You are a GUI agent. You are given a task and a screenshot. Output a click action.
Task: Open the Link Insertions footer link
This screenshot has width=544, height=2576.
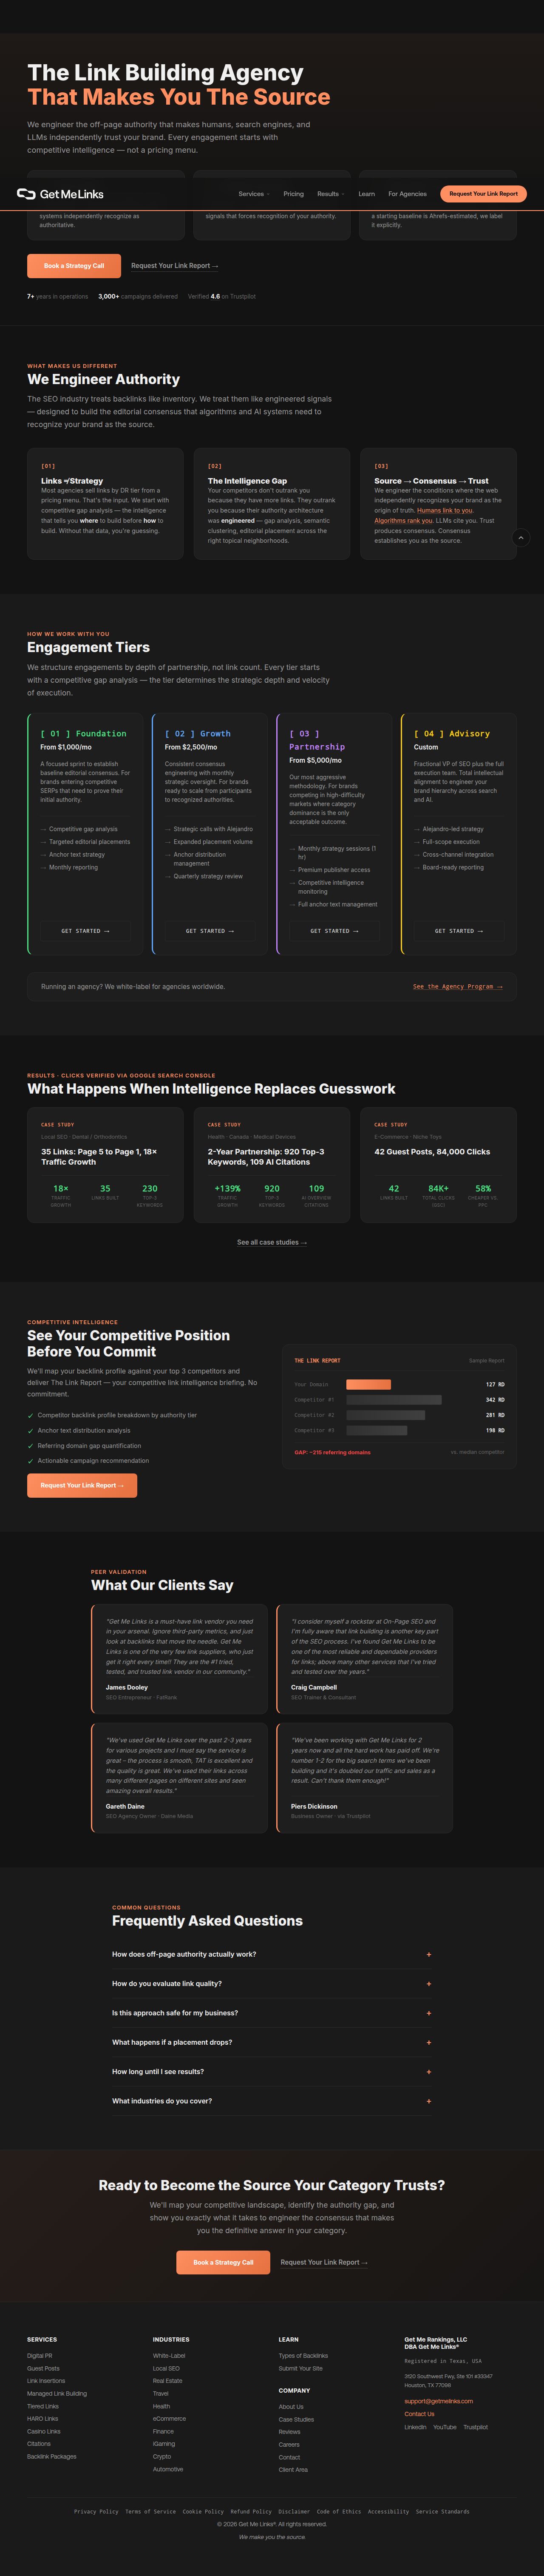[46, 2381]
